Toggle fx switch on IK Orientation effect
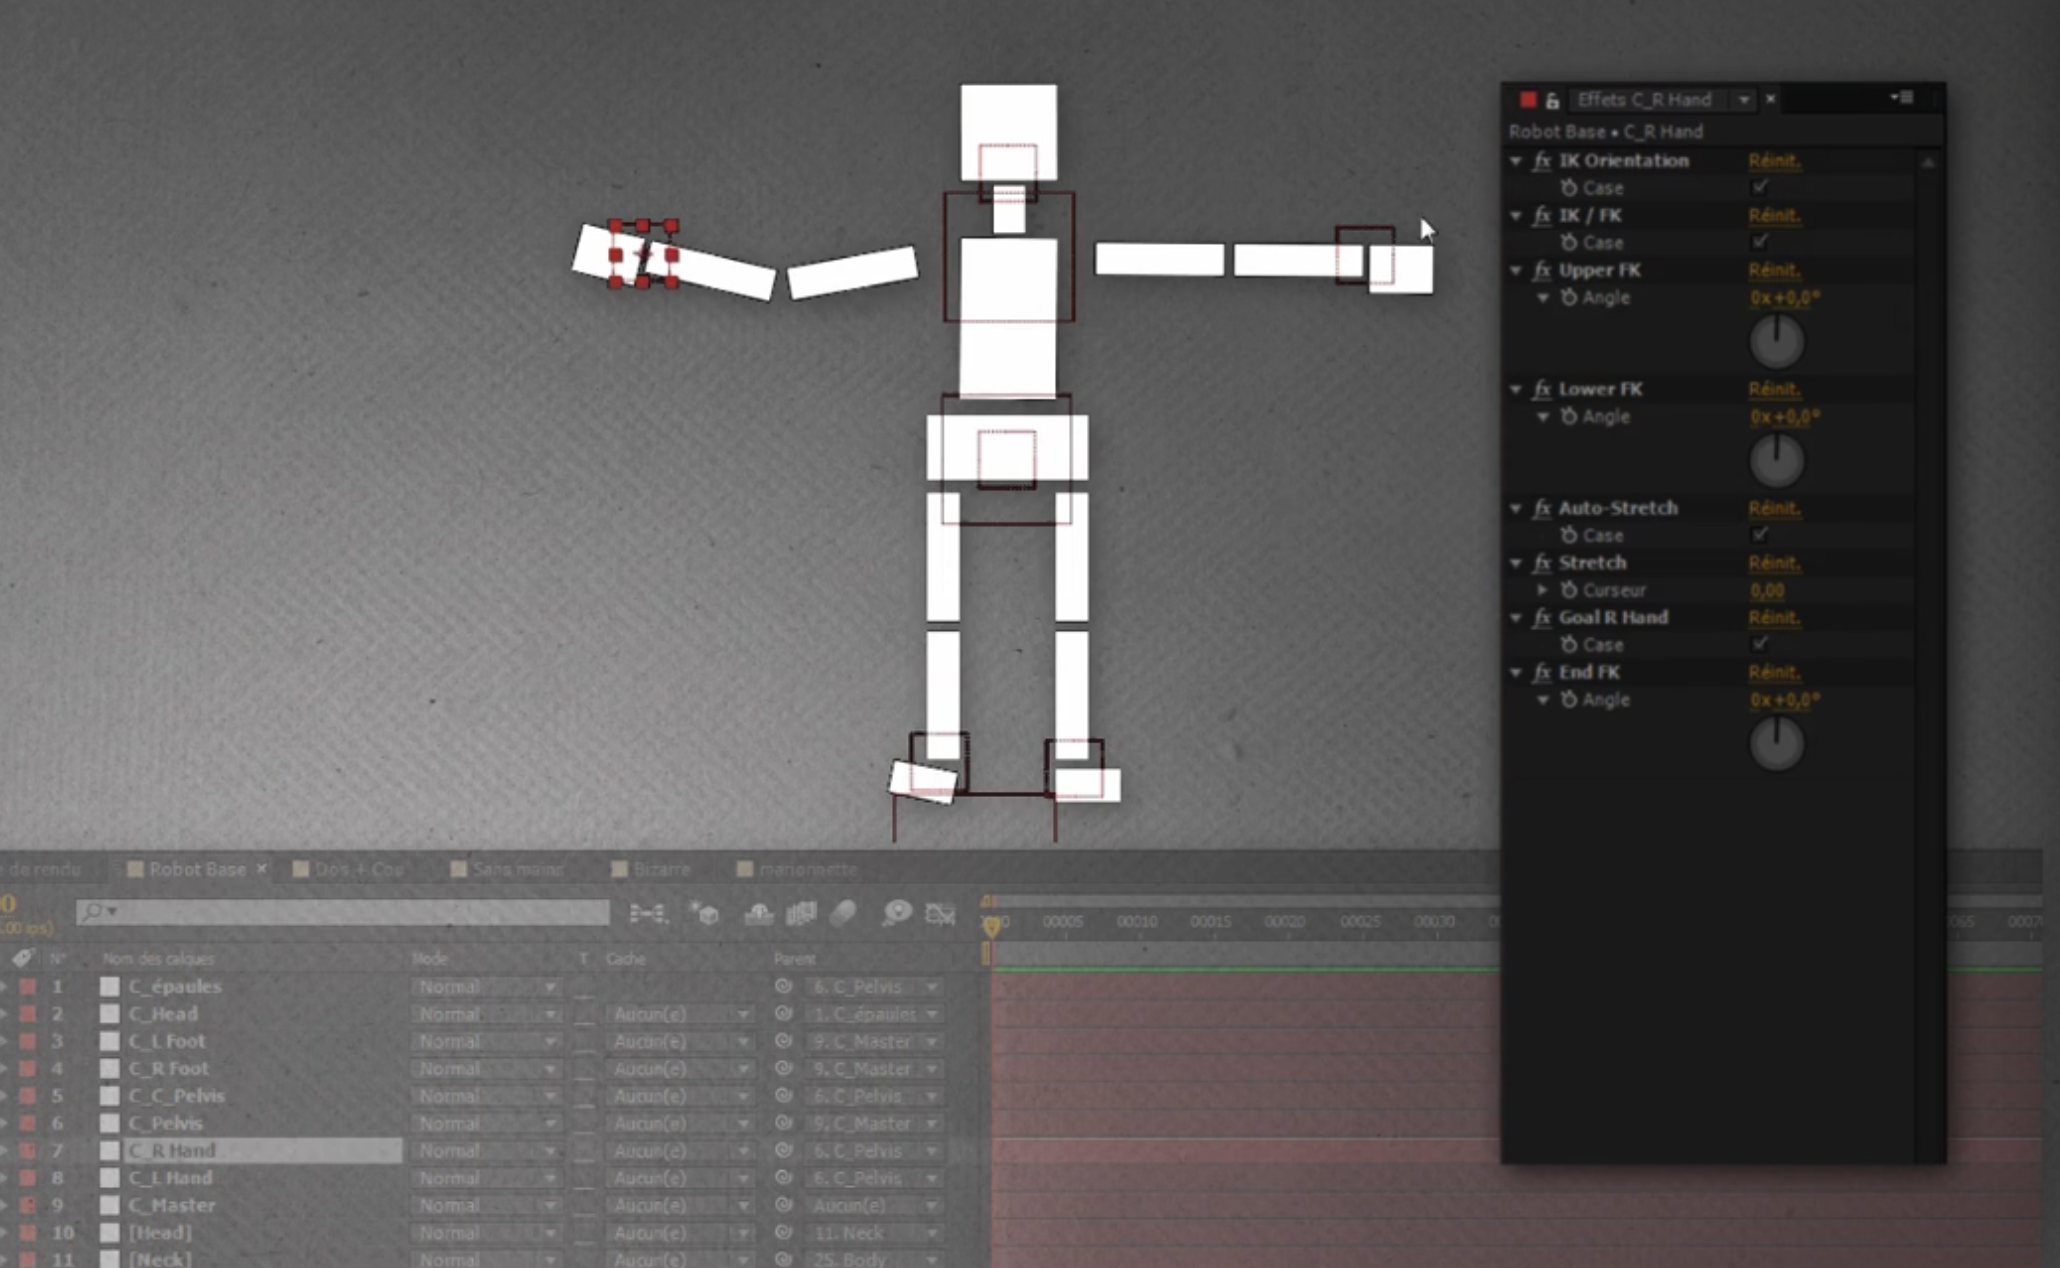Screen dimensions: 2060x1268 [x=1542, y=161]
